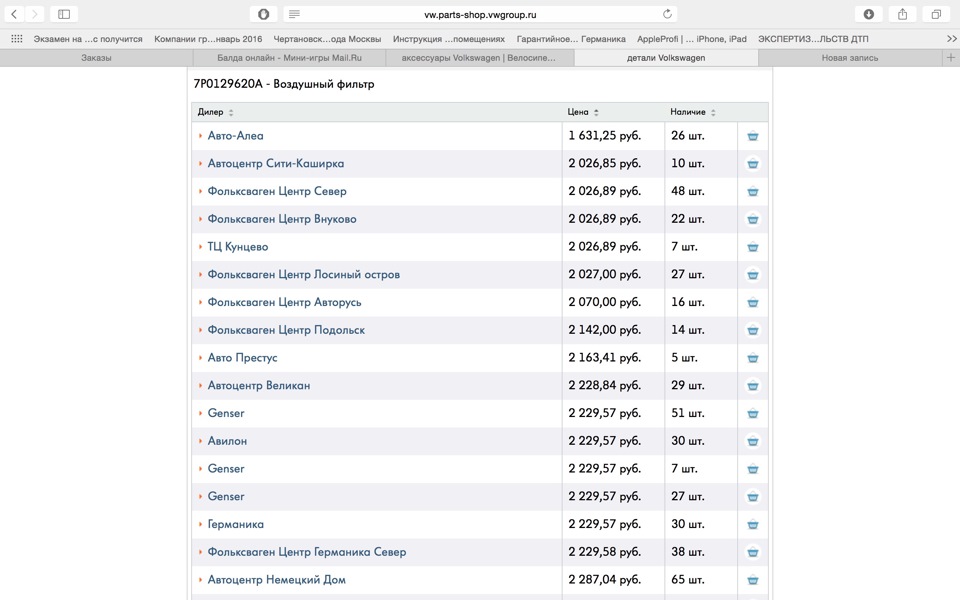960x600 pixels.
Task: Switch to аксессуары Volkswagen tab
Action: tap(479, 58)
